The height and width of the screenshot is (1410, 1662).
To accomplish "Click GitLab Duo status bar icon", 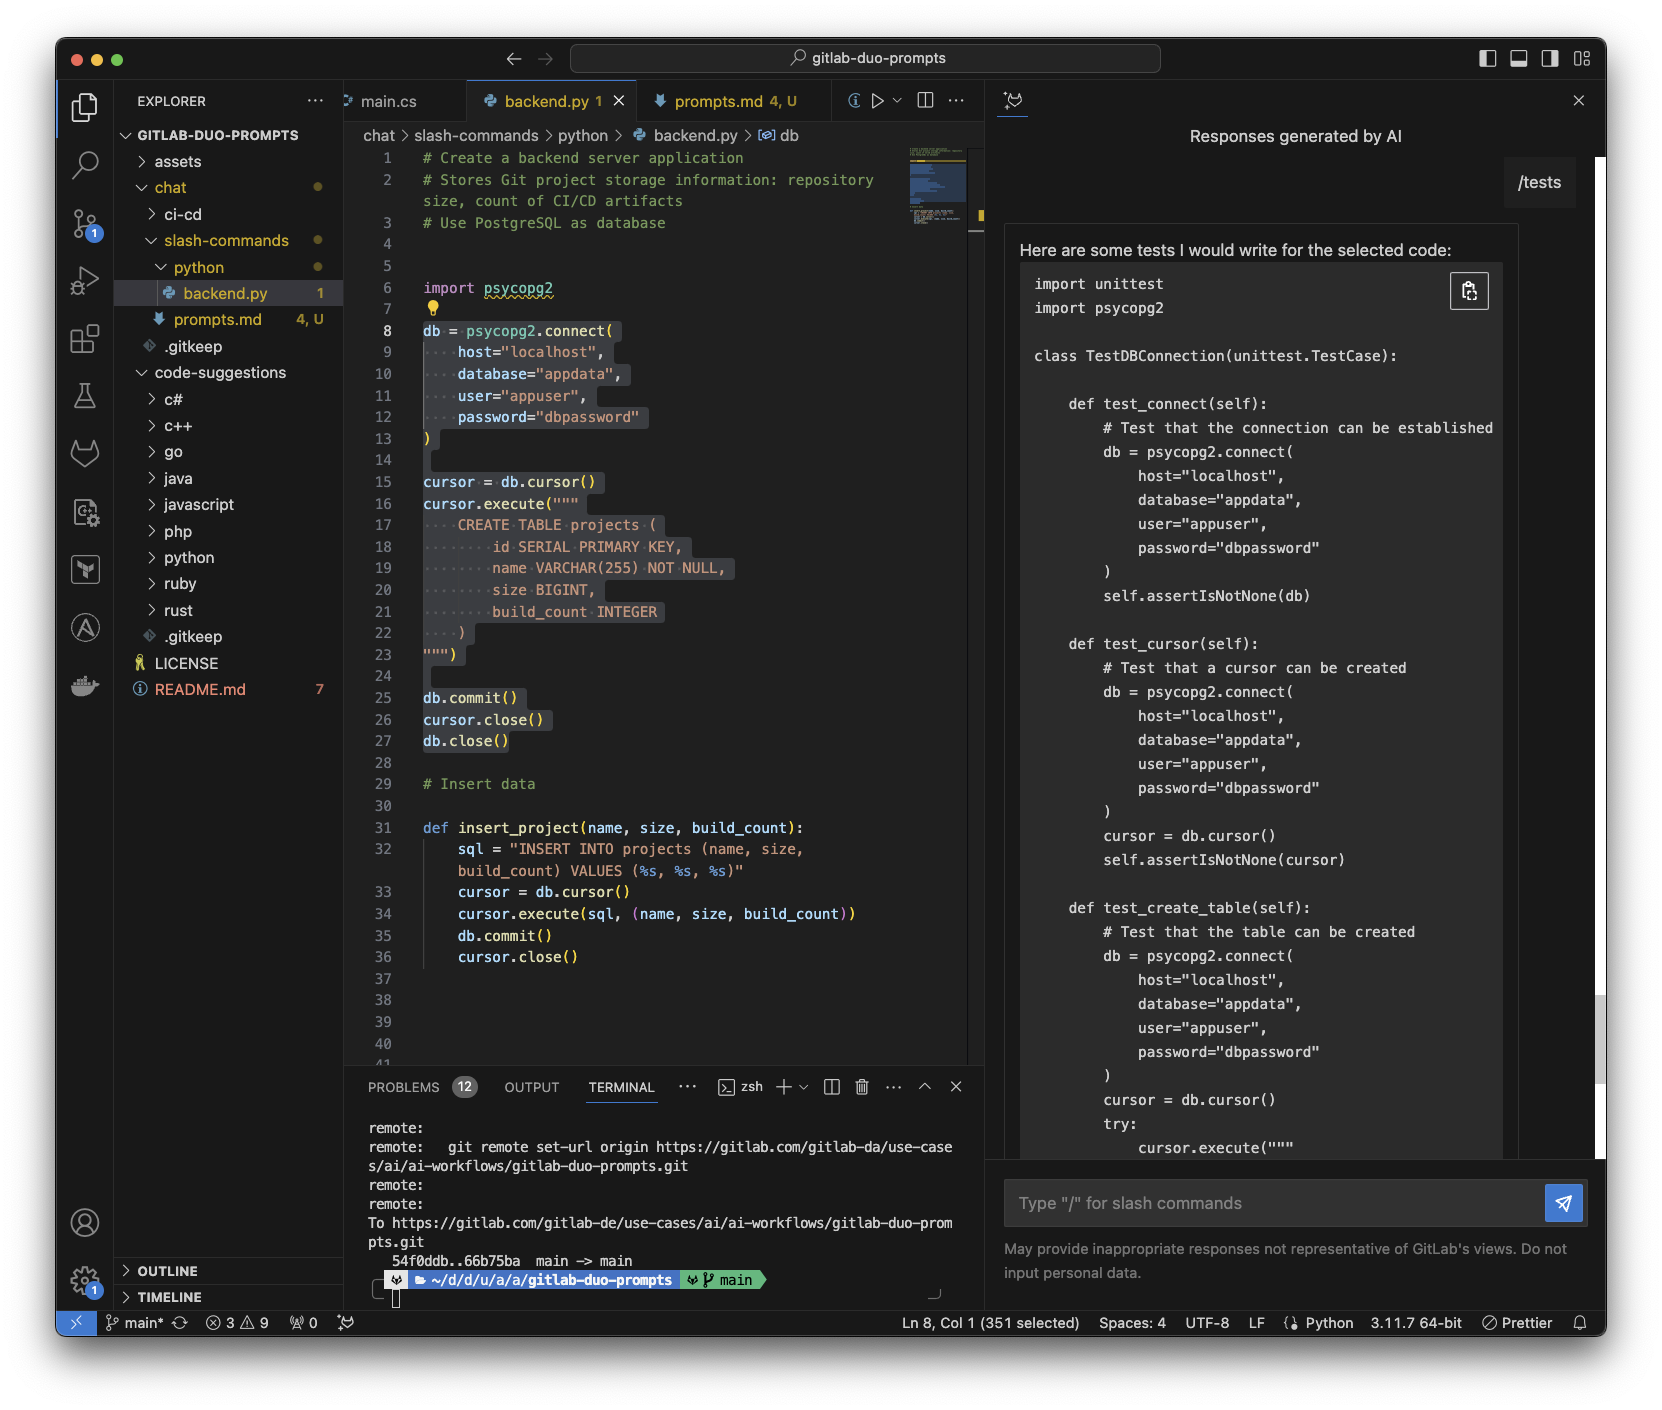I will (x=346, y=1323).
